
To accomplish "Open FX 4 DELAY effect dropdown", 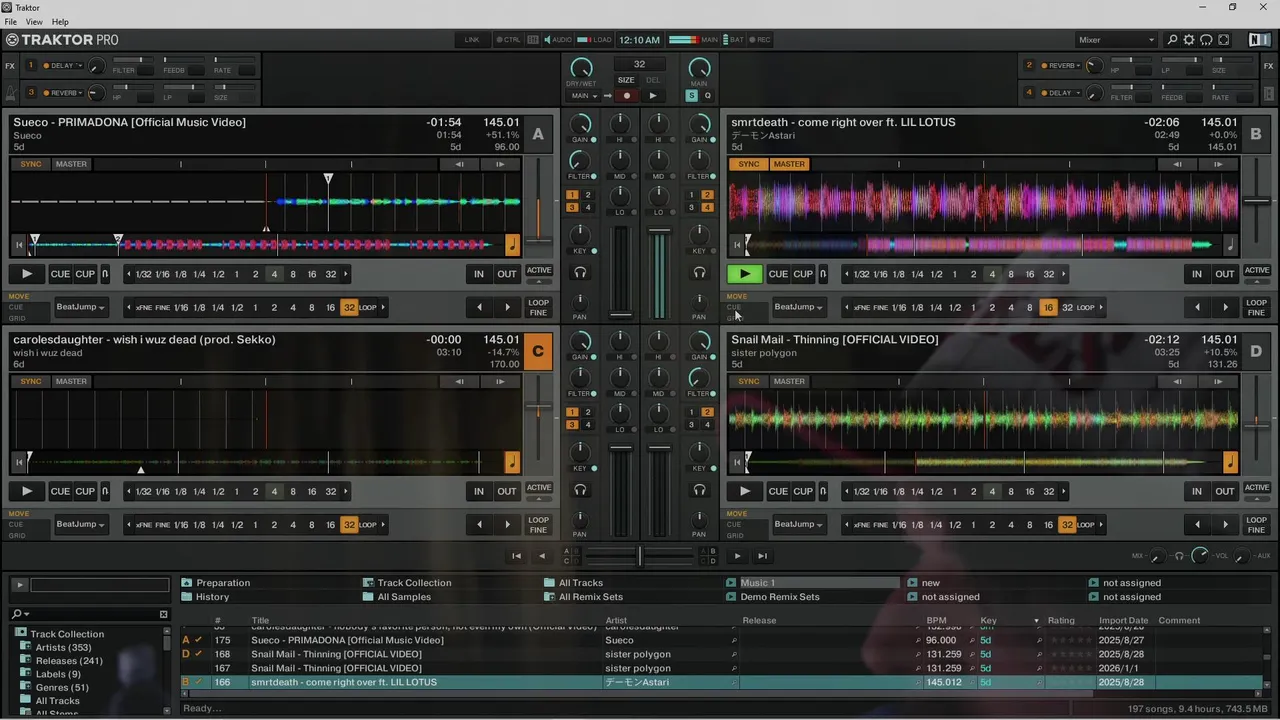I will click(1060, 93).
